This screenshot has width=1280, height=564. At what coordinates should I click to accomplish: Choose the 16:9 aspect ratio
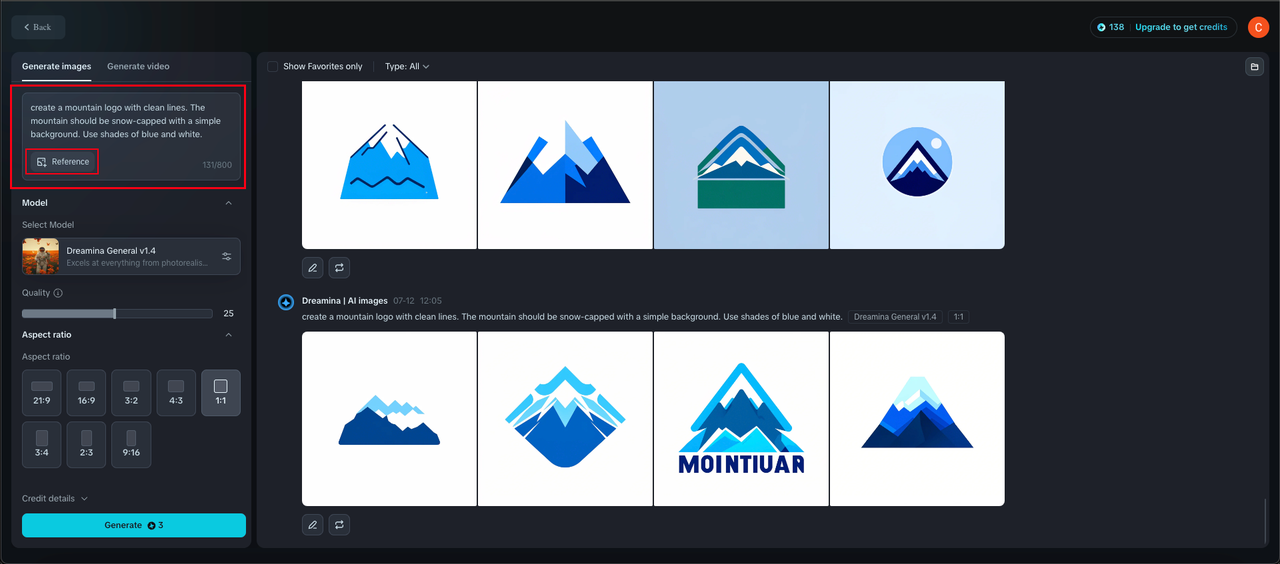(87, 392)
